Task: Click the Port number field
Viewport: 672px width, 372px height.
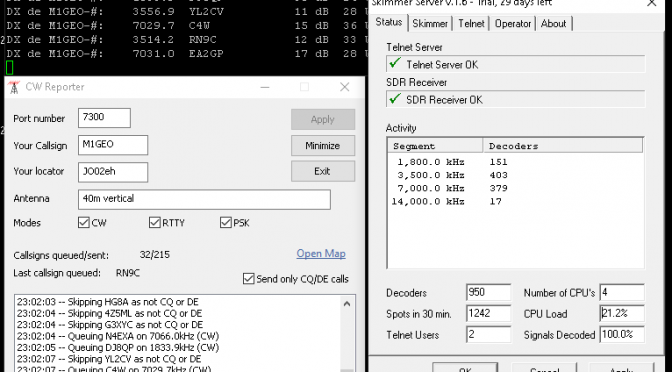Action: pyautogui.click(x=104, y=117)
